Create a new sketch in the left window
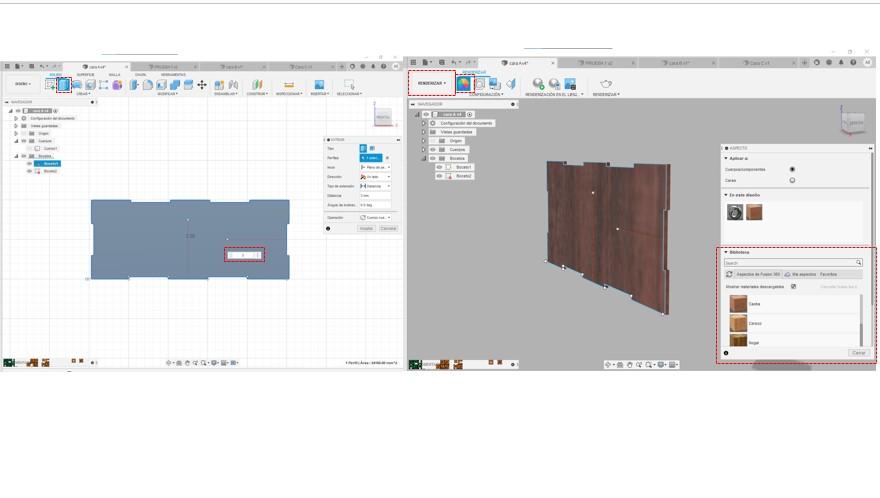The width and height of the screenshot is (880, 498). 50,85
